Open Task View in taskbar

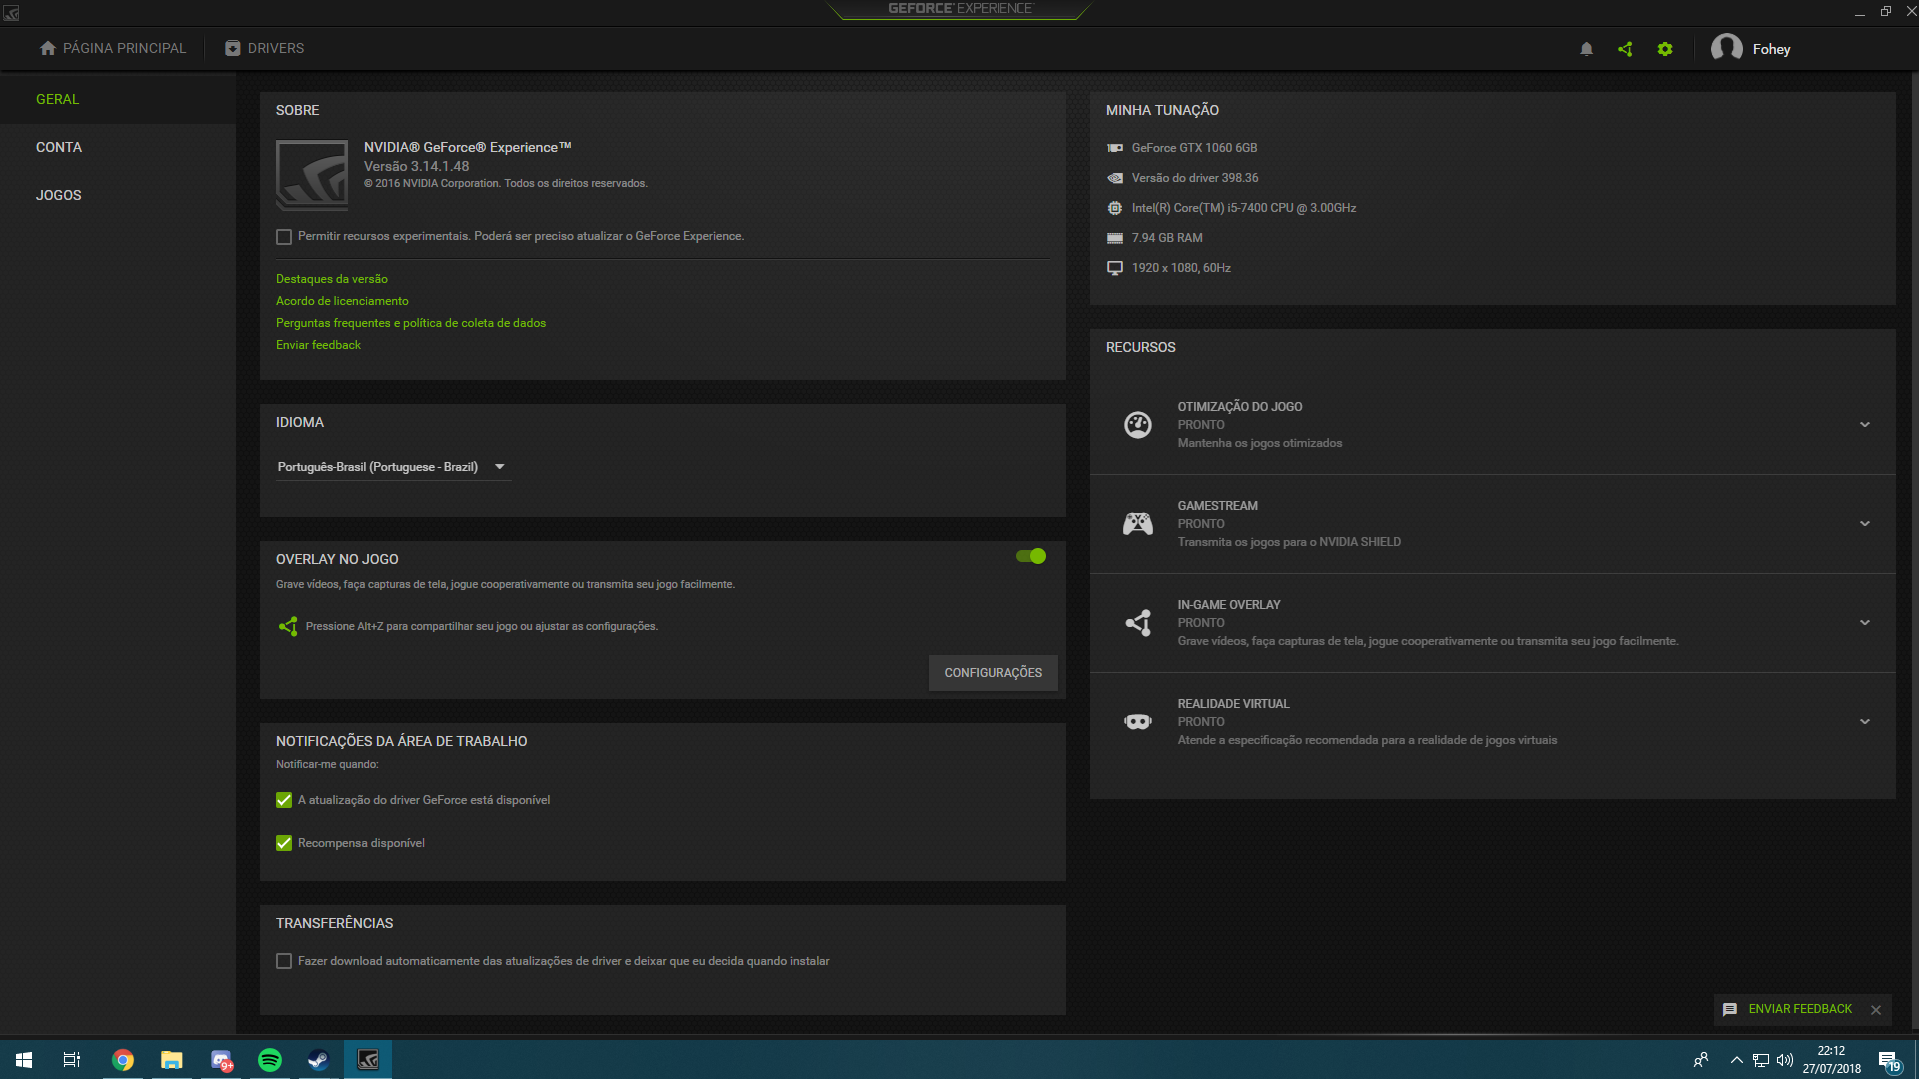point(72,1060)
